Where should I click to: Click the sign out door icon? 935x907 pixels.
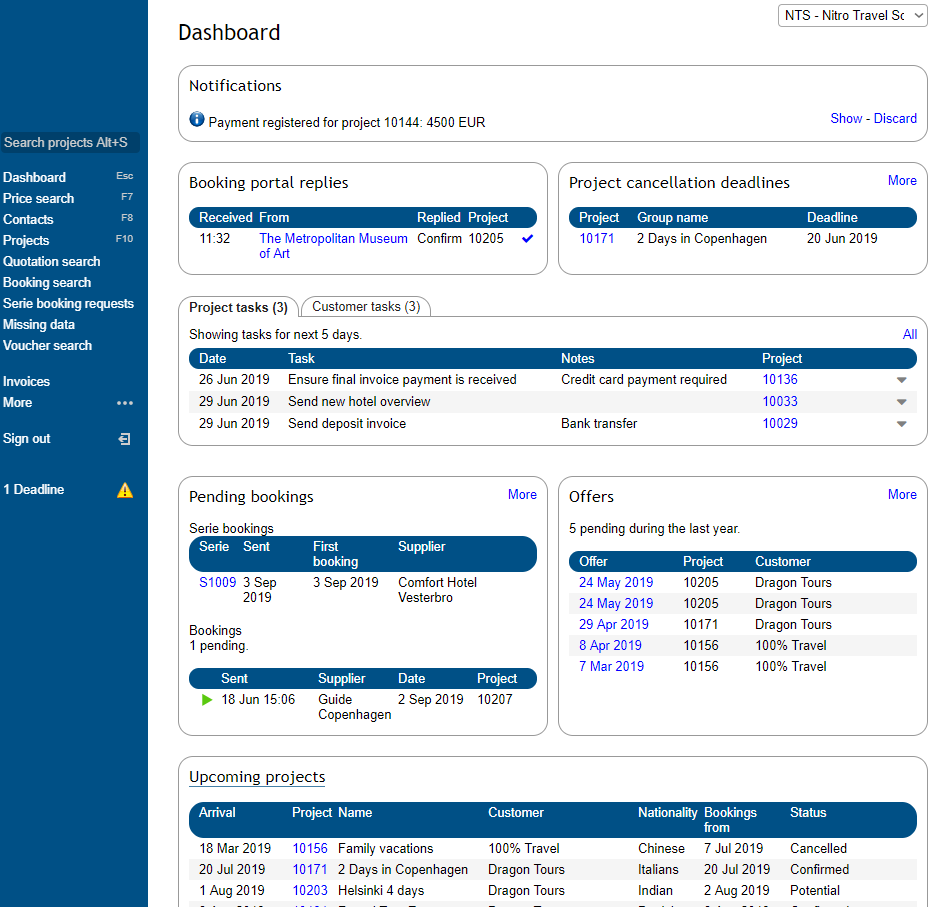124,439
